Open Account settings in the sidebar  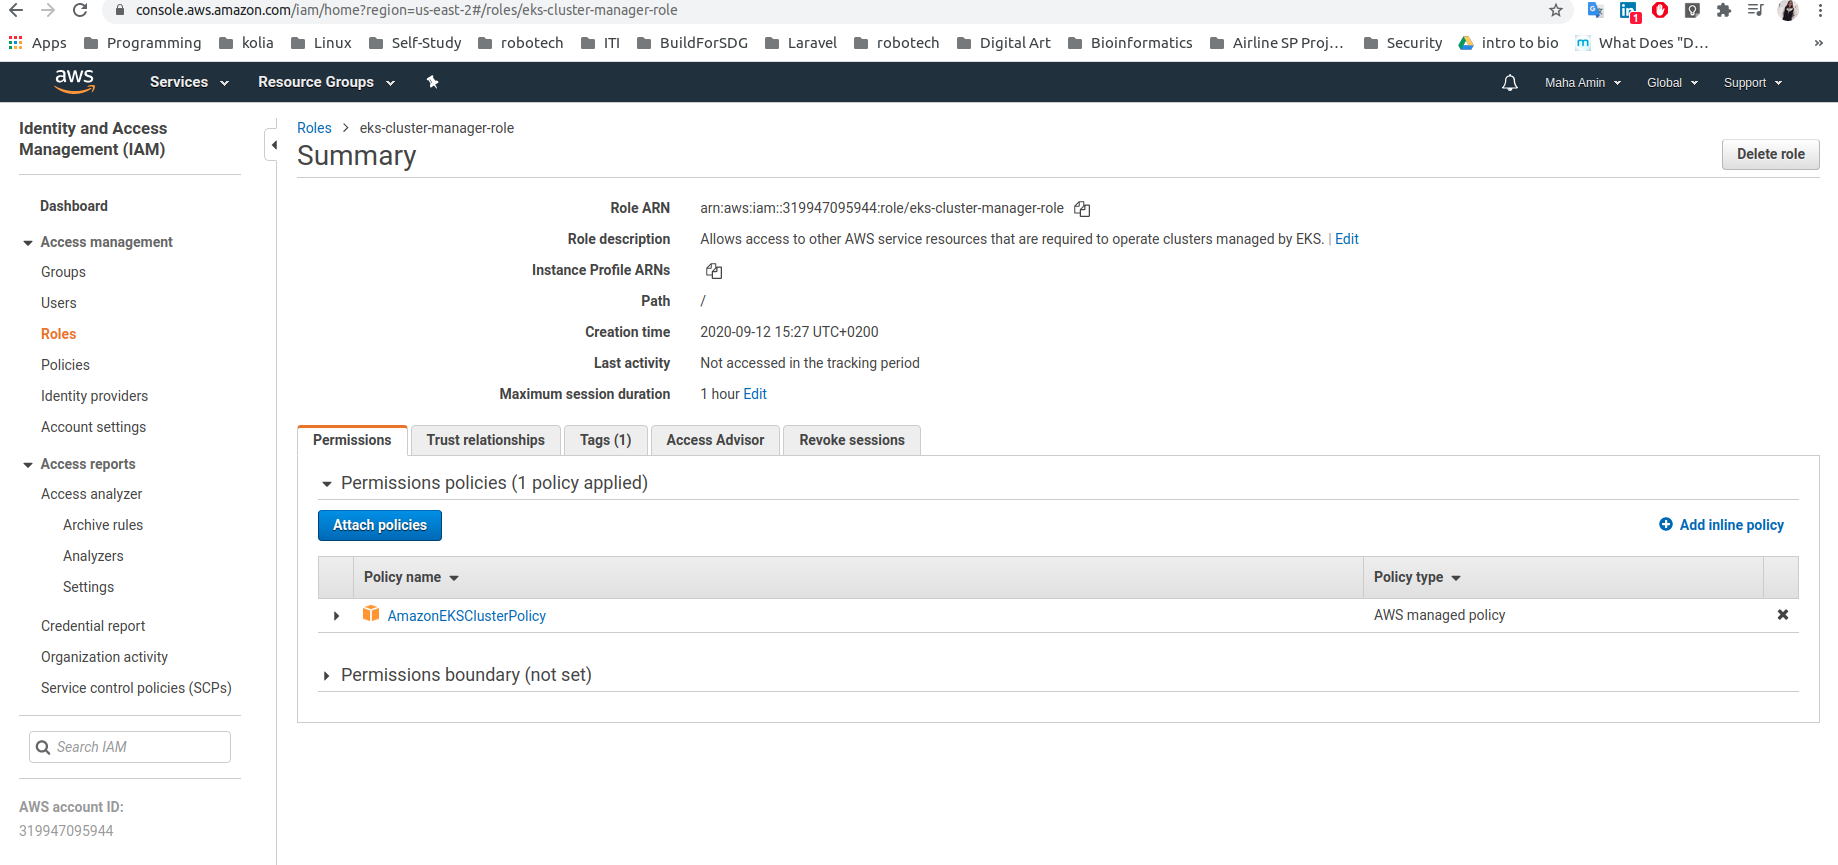[x=93, y=427]
